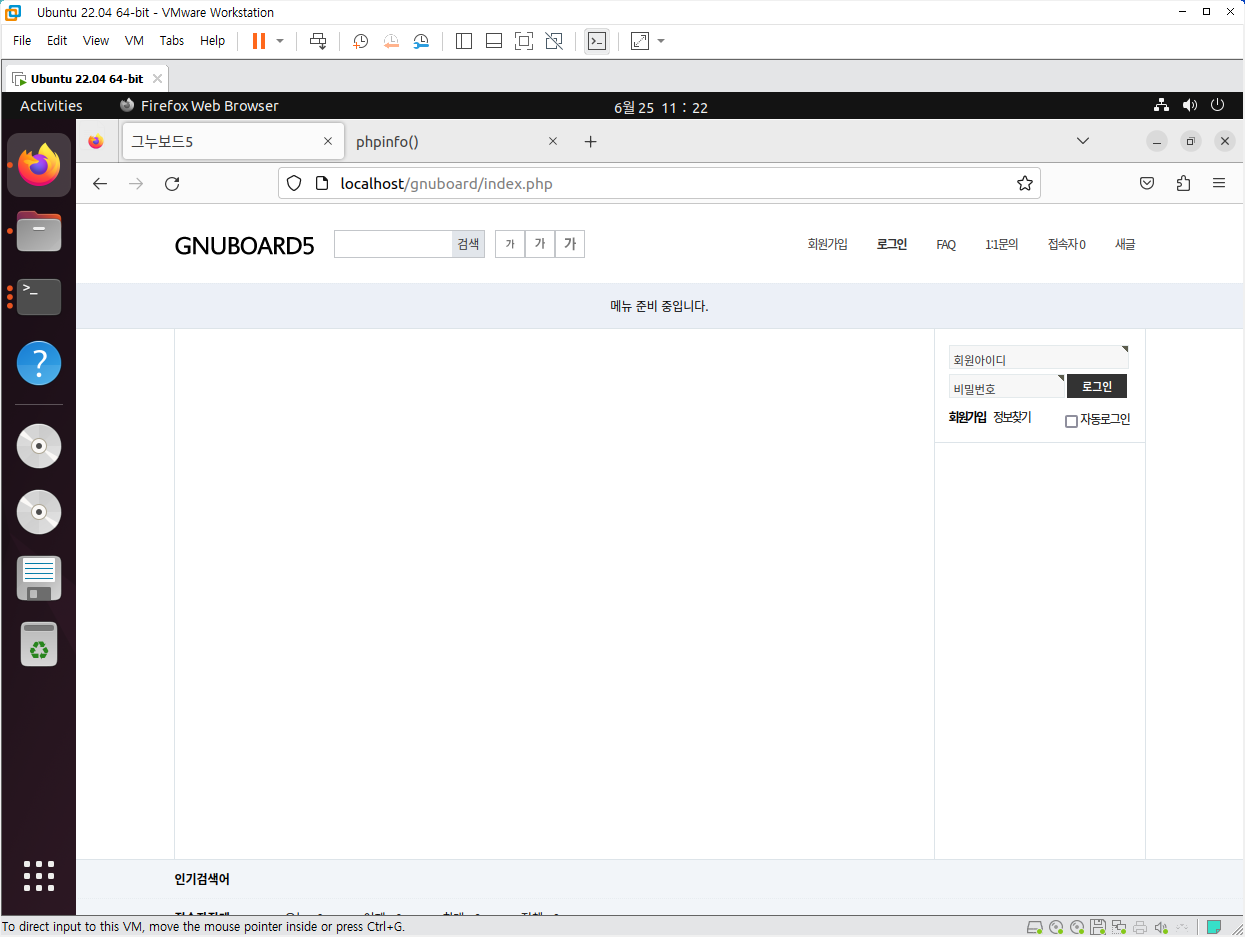
Task: Click the 검색 search button
Action: tap(468, 244)
